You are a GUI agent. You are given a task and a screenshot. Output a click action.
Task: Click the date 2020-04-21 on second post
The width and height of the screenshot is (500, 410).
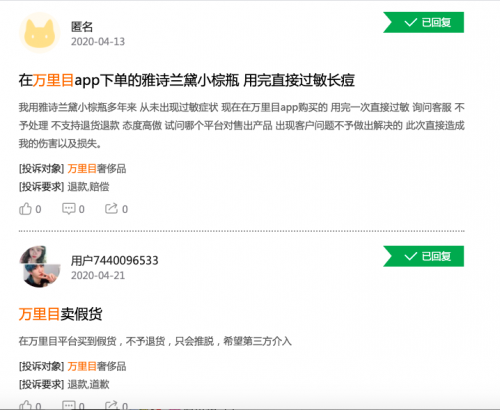click(98, 275)
